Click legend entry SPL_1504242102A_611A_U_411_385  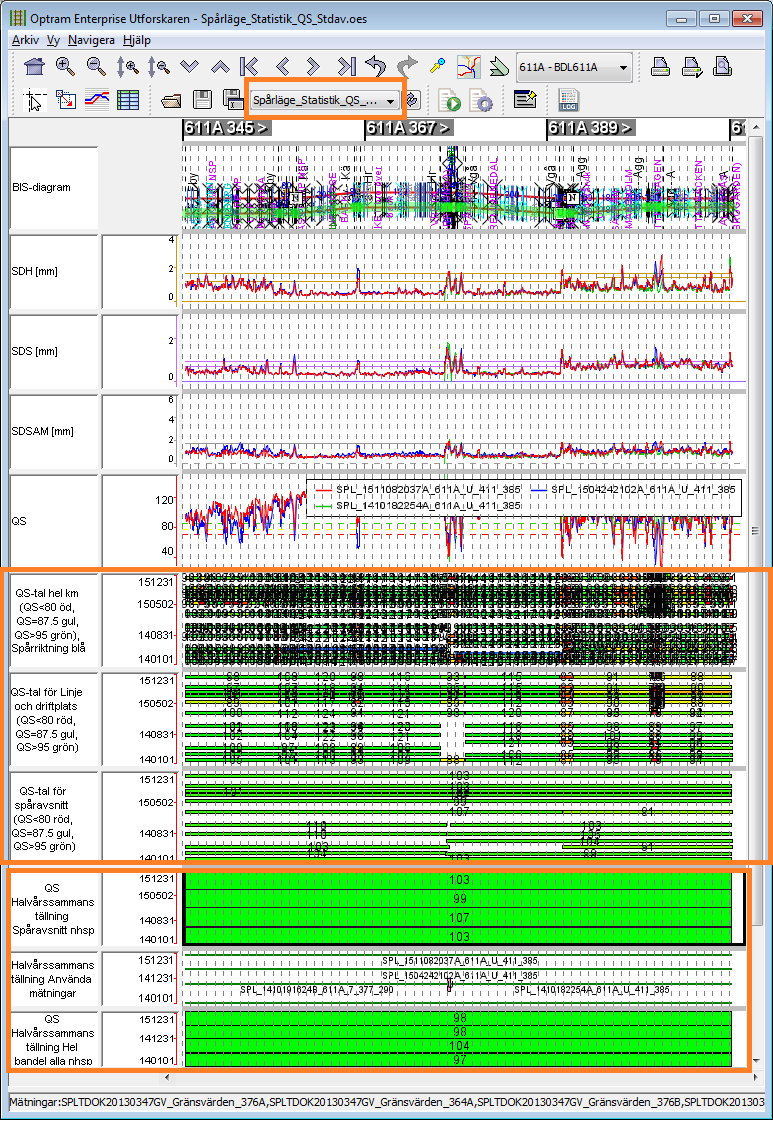coord(633,490)
